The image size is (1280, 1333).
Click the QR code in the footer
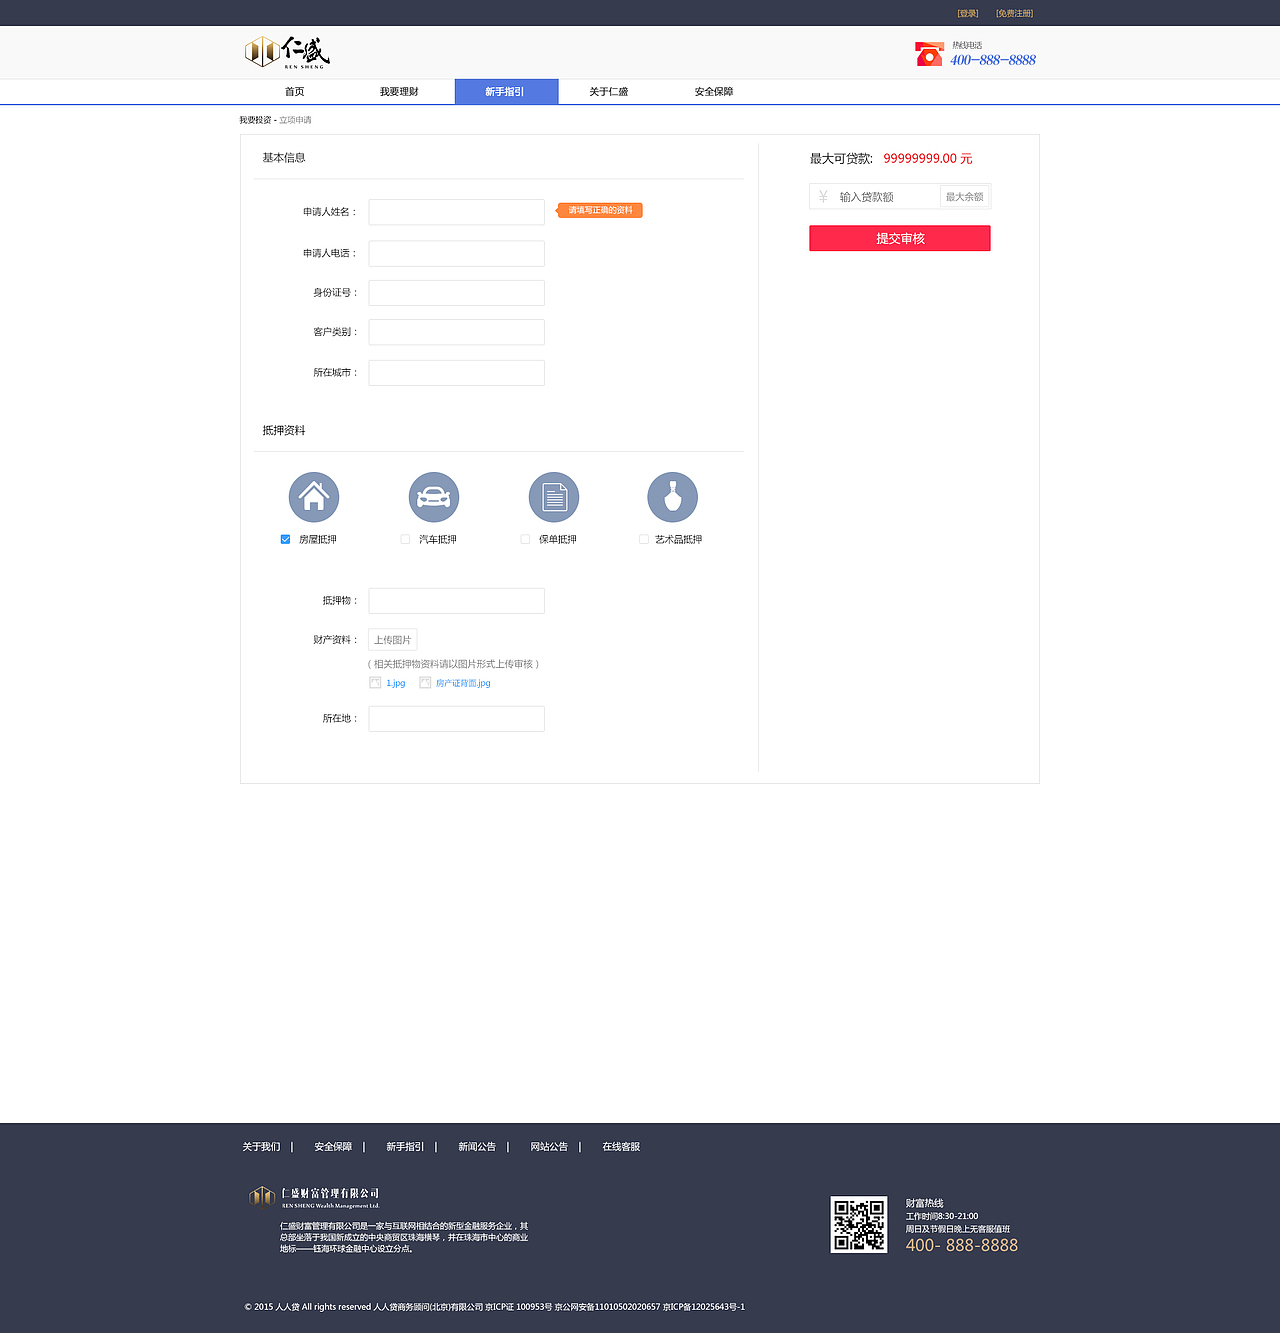pos(859,1225)
